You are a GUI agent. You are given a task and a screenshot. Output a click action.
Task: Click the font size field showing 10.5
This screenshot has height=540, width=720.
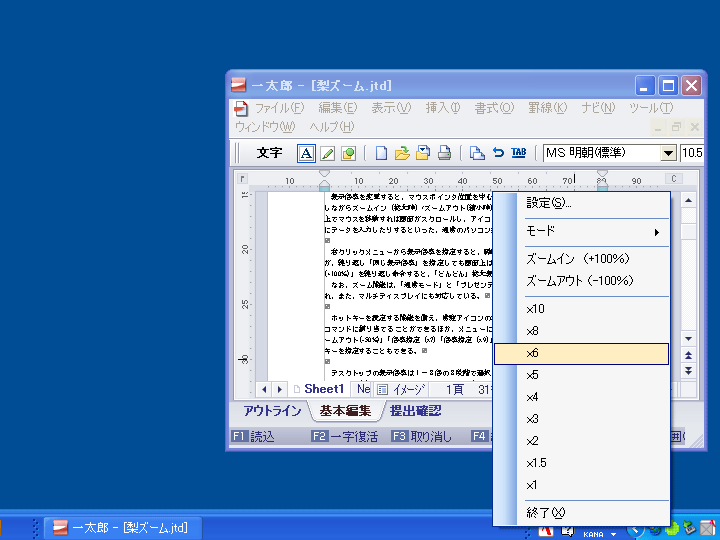tap(692, 153)
